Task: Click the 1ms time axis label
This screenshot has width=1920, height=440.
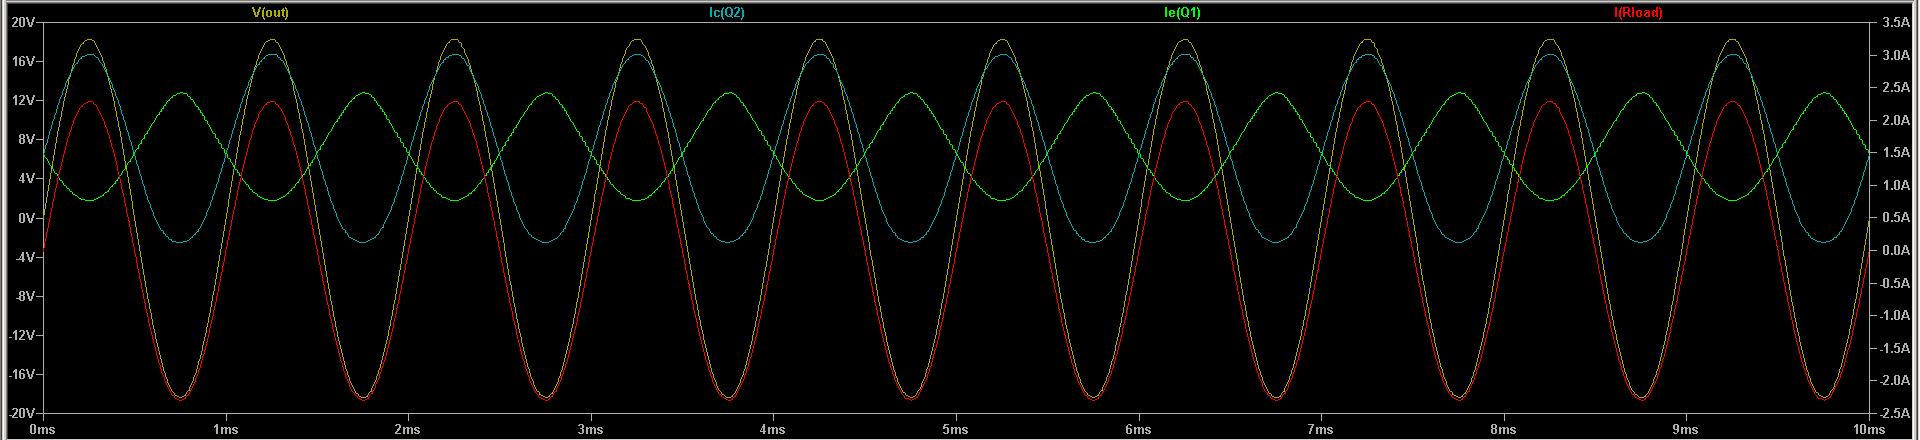Action: coord(225,429)
